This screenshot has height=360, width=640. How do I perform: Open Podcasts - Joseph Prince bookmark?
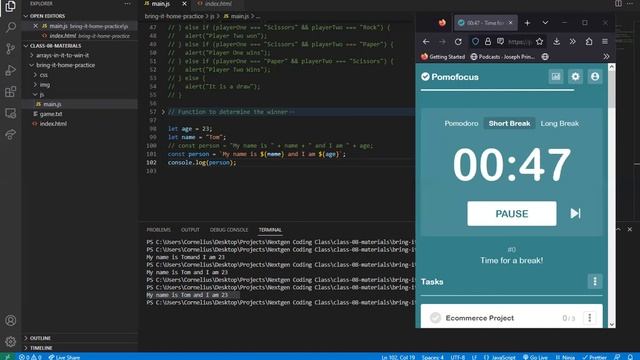coord(502,57)
